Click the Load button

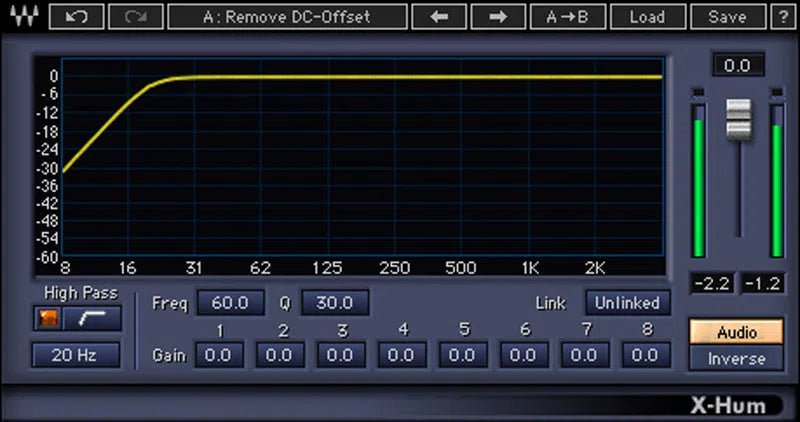[647, 17]
